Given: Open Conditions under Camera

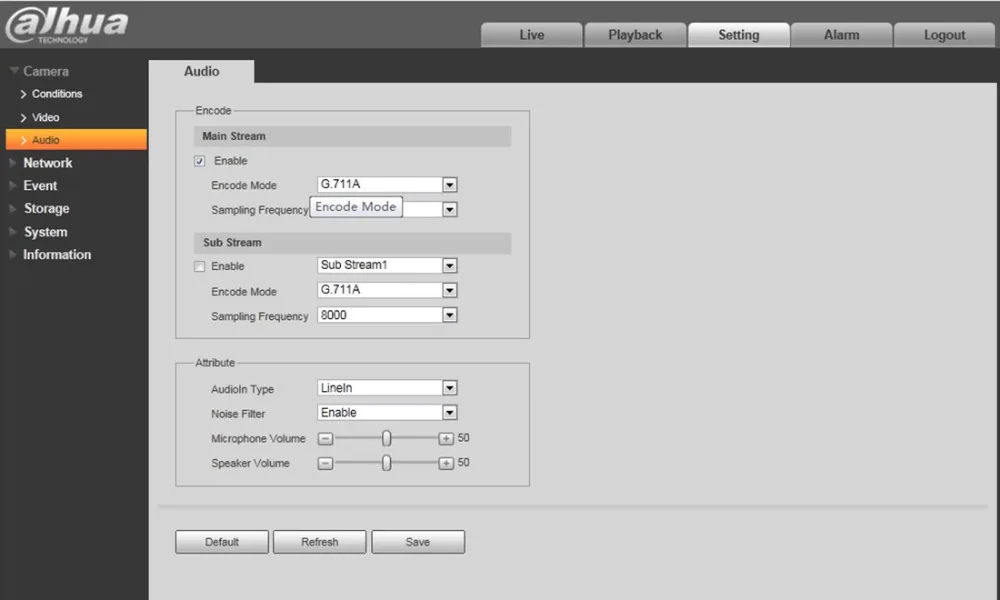Looking at the screenshot, I should pos(51,94).
